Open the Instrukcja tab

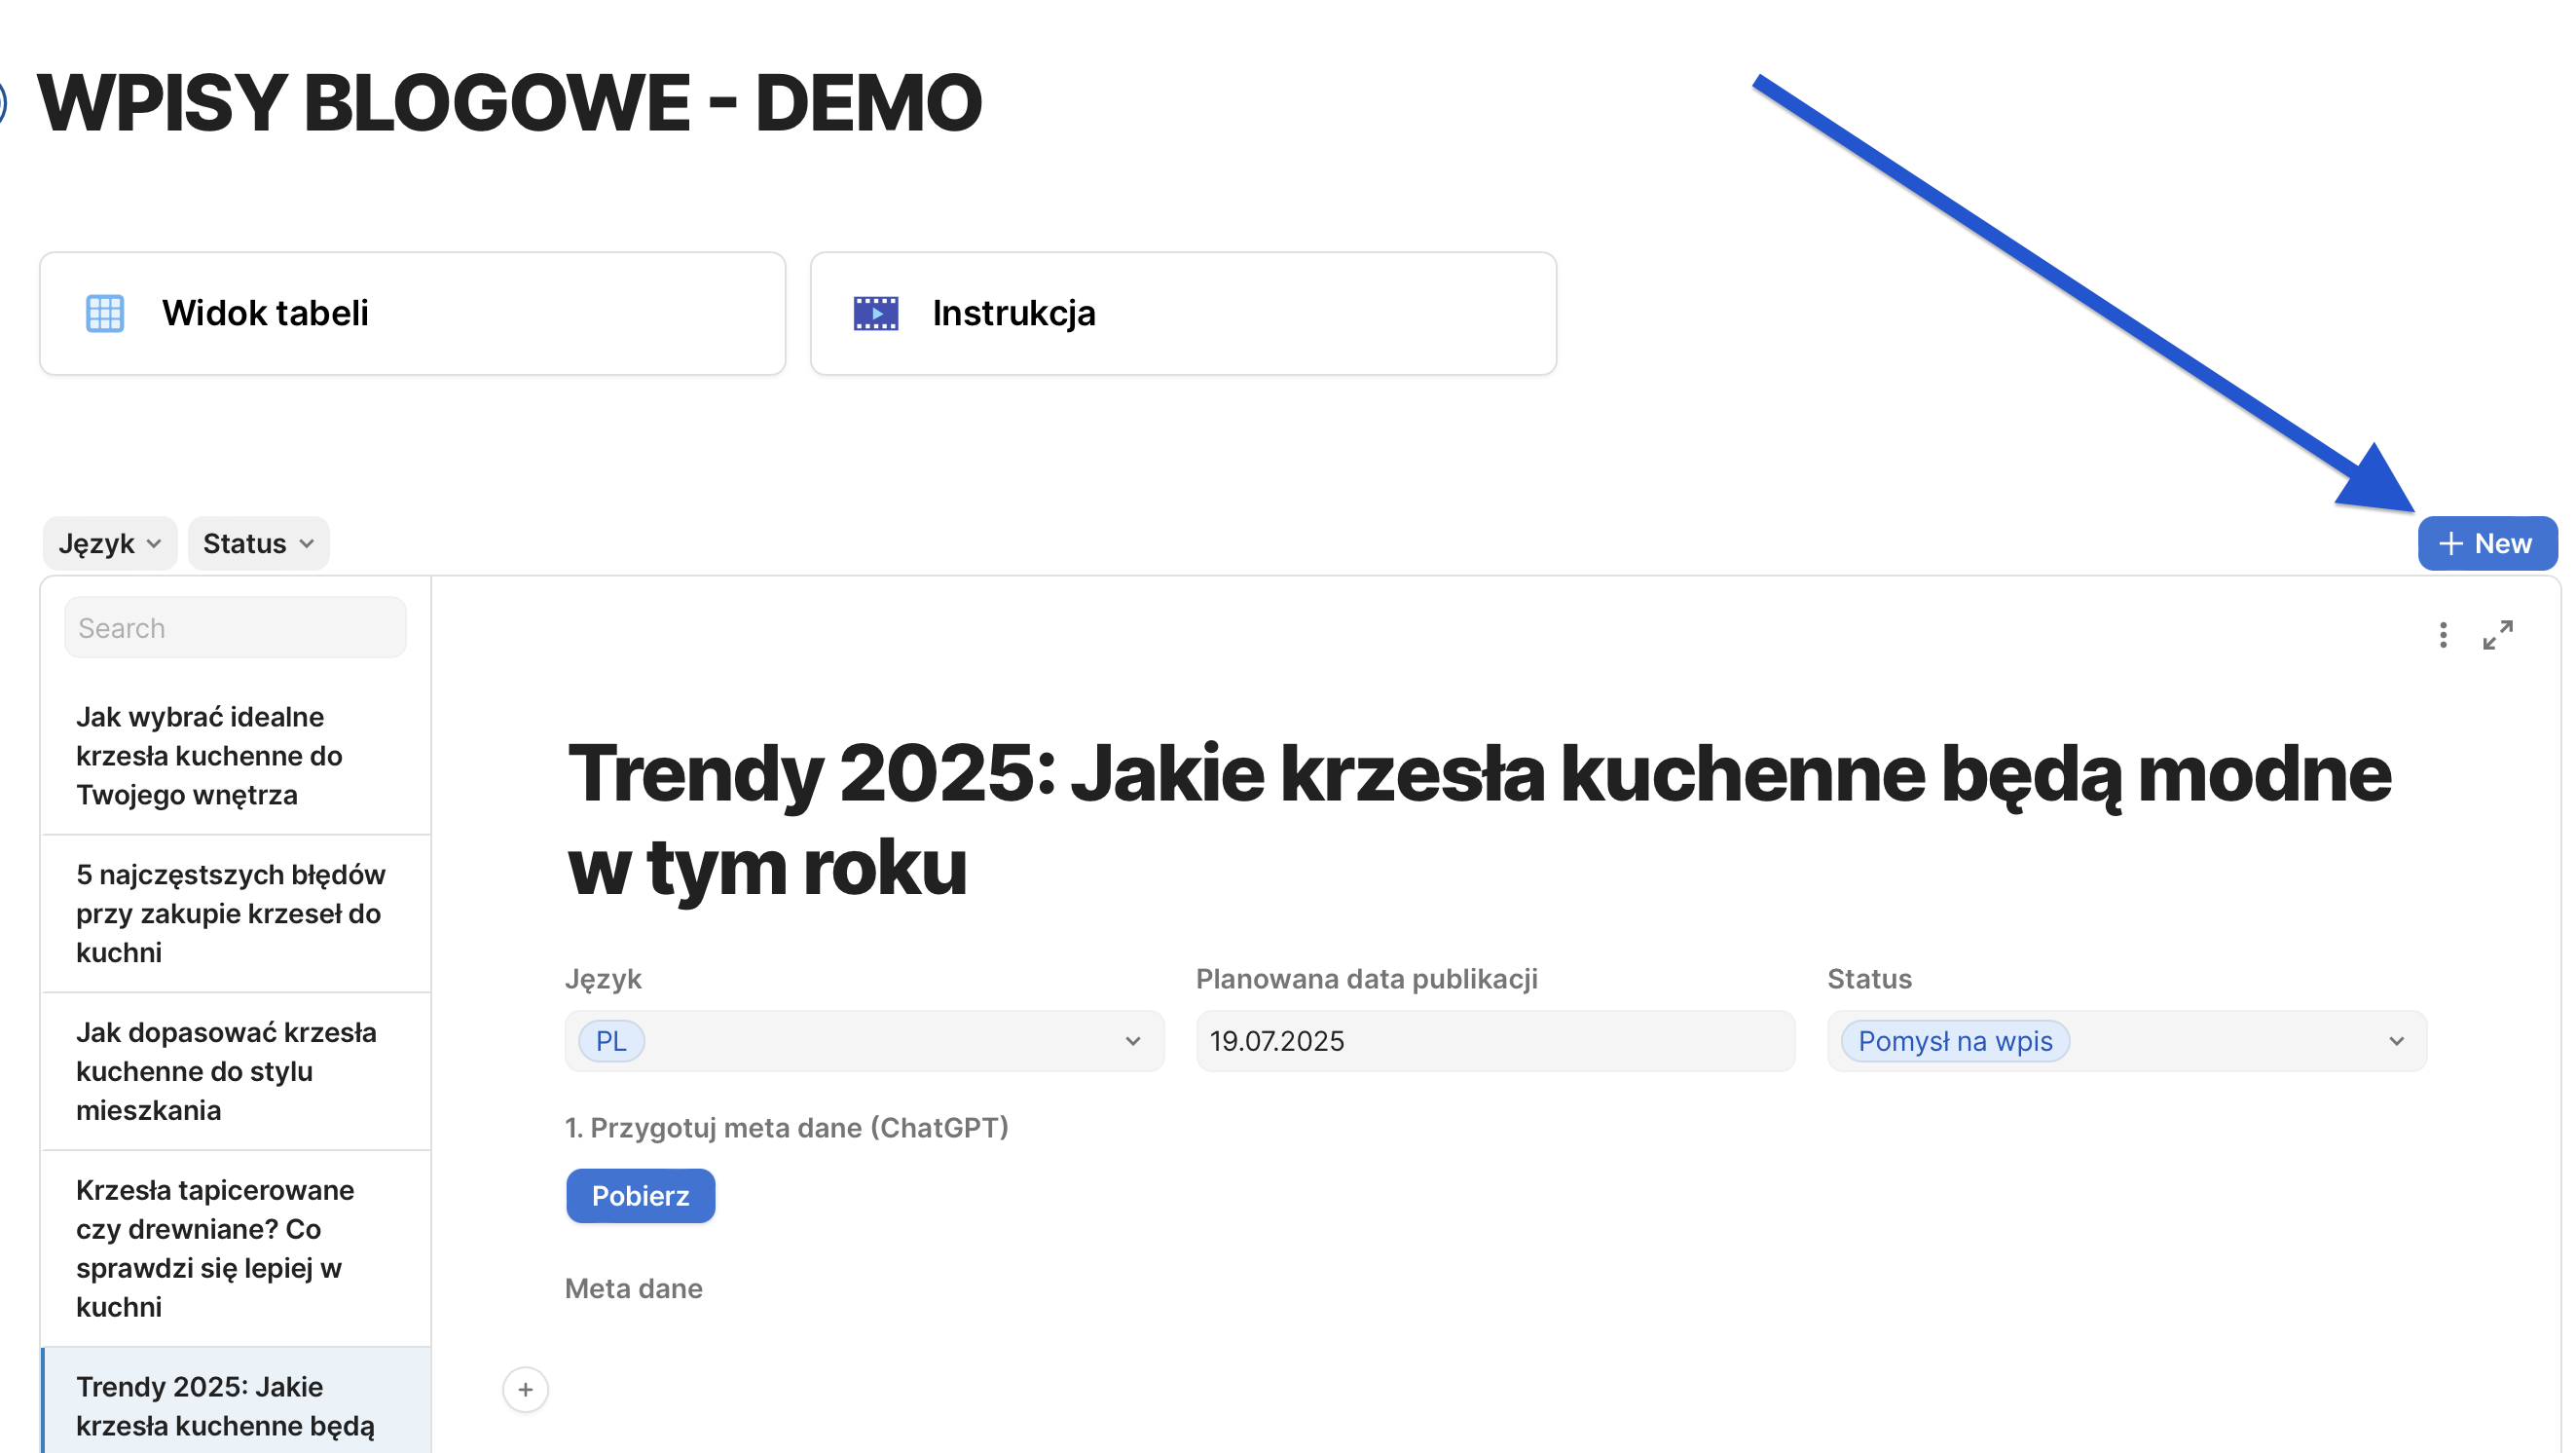click(x=1013, y=312)
